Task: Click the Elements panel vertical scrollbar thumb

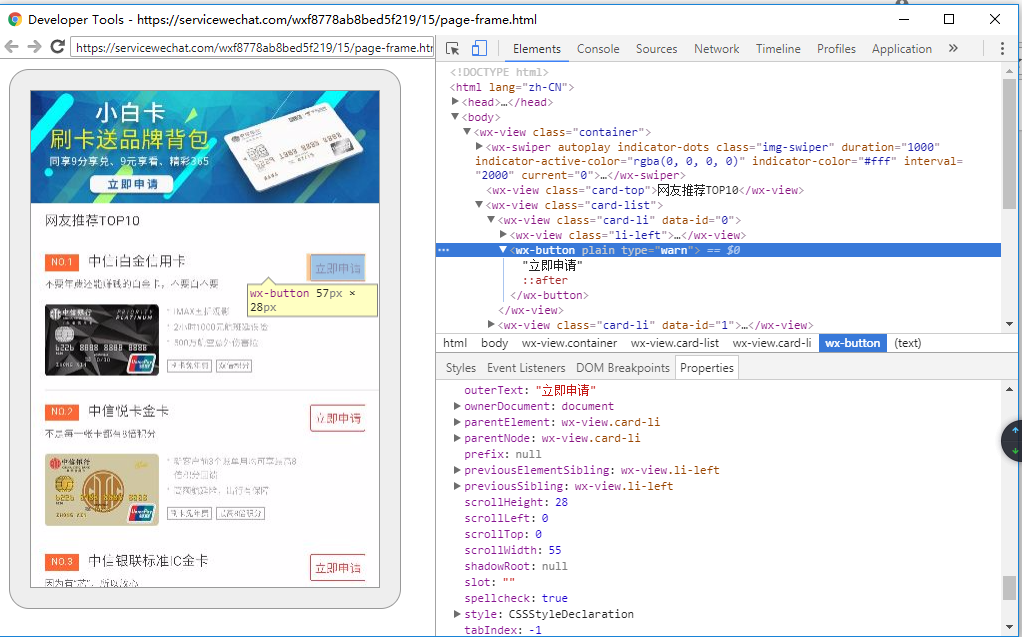Action: point(1010,143)
